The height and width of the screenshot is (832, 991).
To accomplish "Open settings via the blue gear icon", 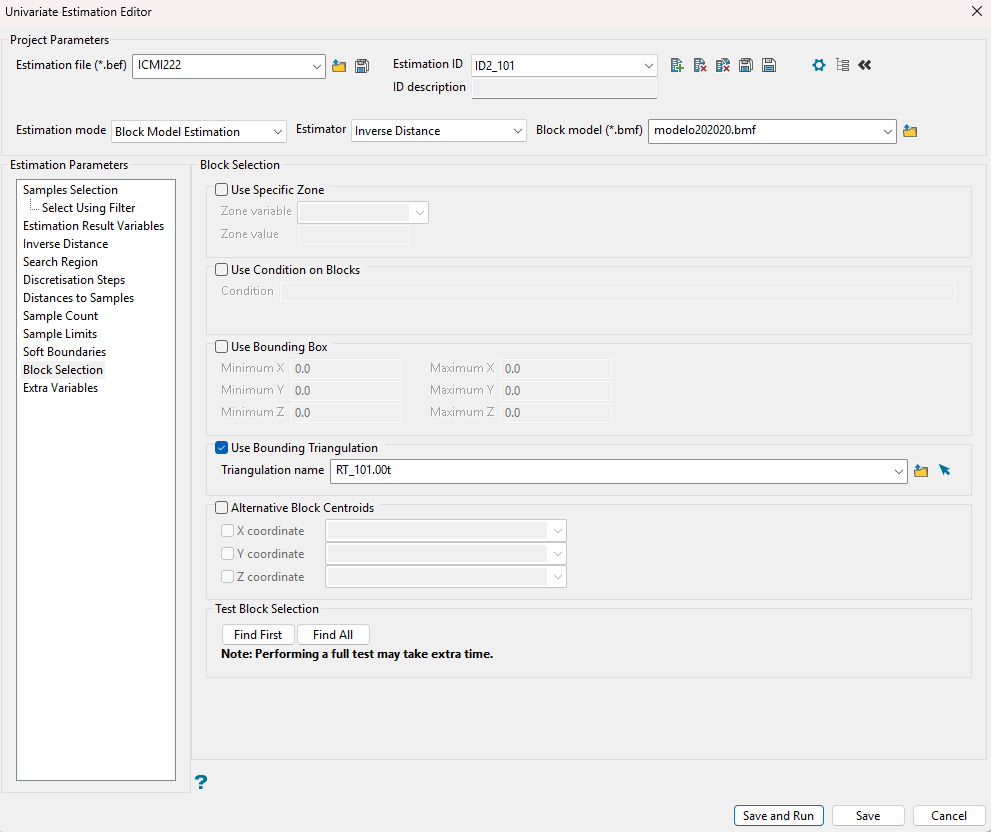I will pos(818,65).
